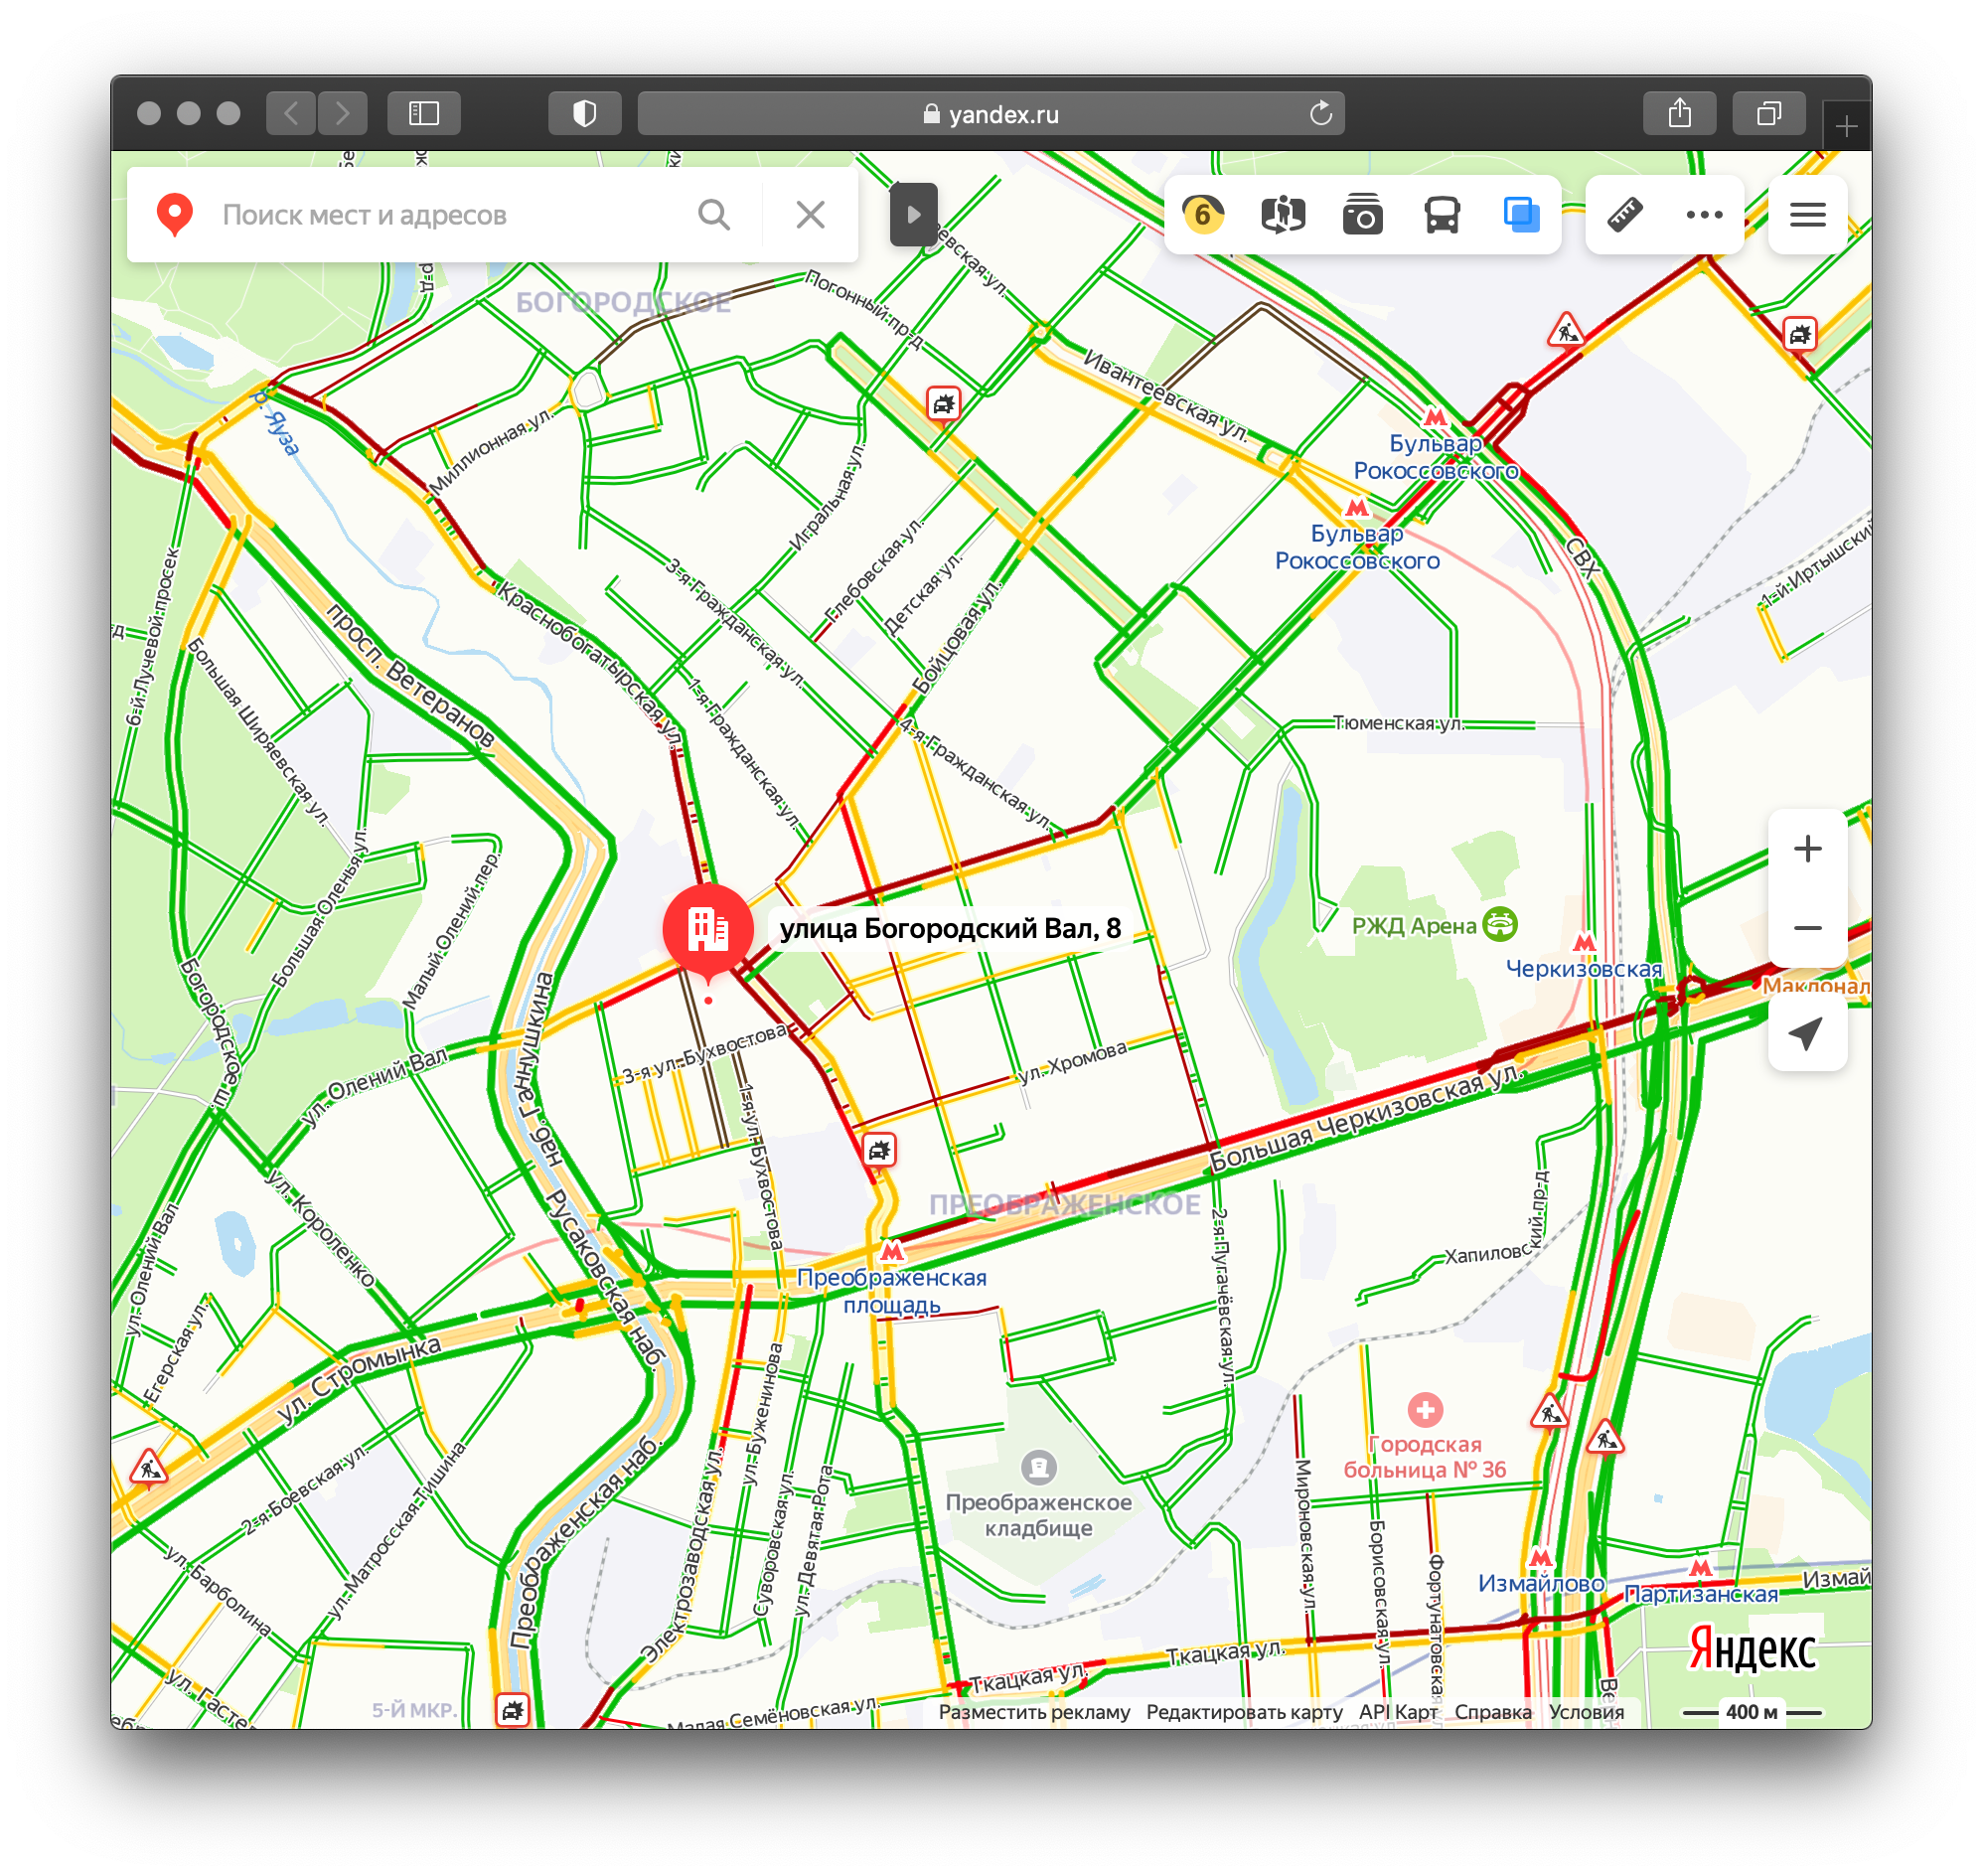Toggle Safari sidebar button
This screenshot has height=1876, width=1983.
[424, 113]
